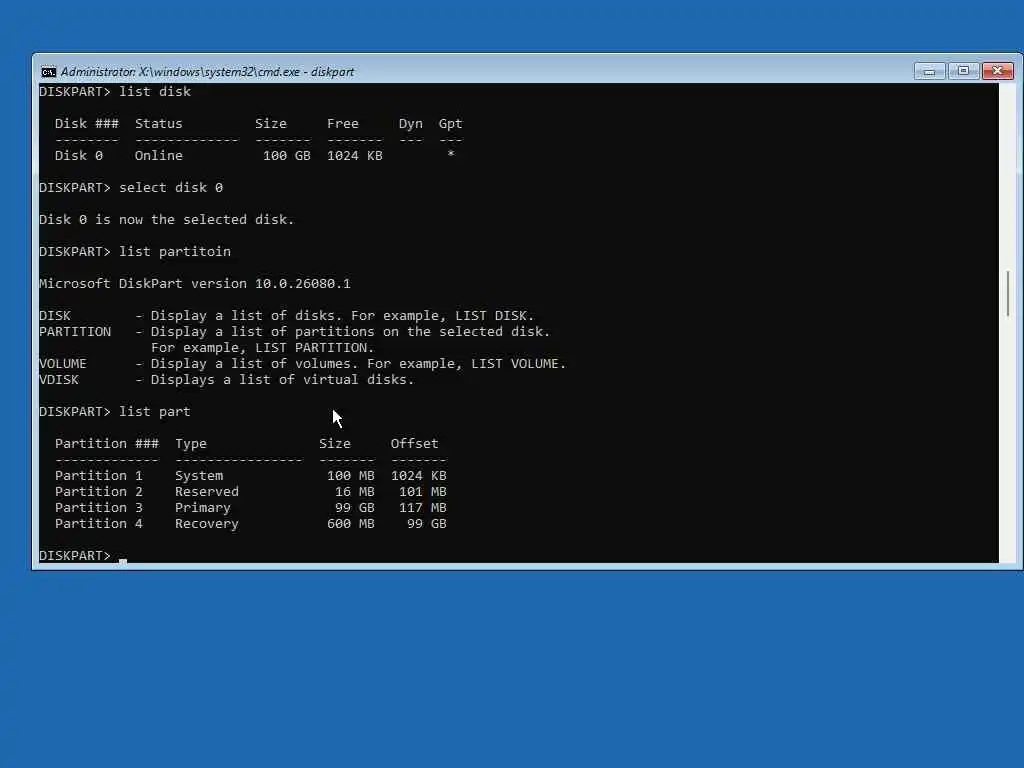Click 'Microsoft DiskPart version 10.0.26080.1' line
This screenshot has height=768, width=1024.
(195, 283)
